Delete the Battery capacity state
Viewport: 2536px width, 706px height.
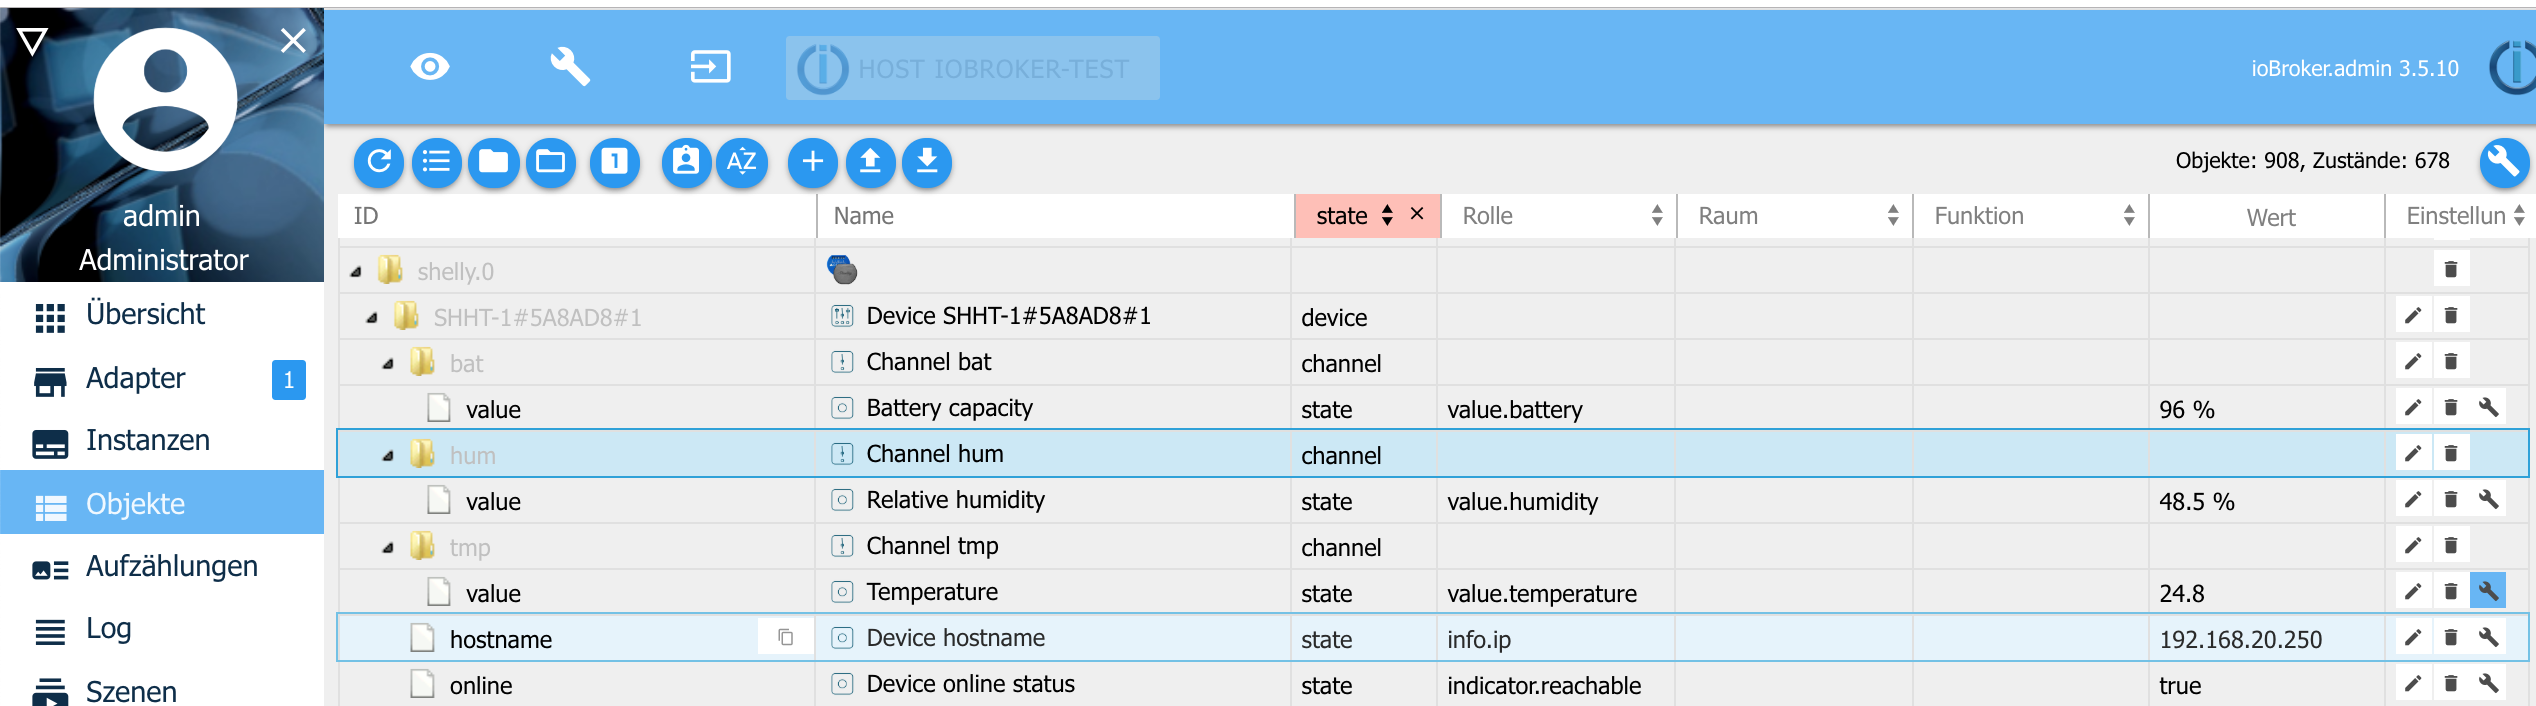point(2451,407)
